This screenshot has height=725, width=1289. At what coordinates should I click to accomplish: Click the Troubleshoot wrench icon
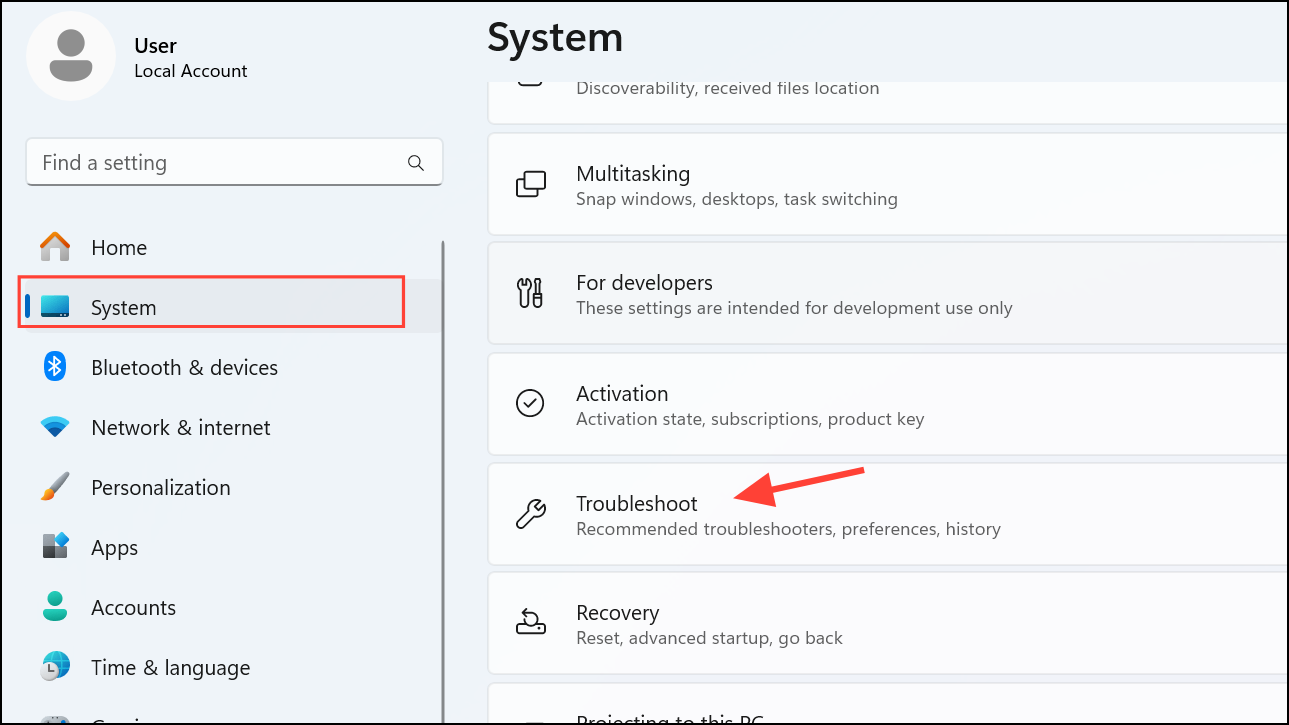point(530,513)
